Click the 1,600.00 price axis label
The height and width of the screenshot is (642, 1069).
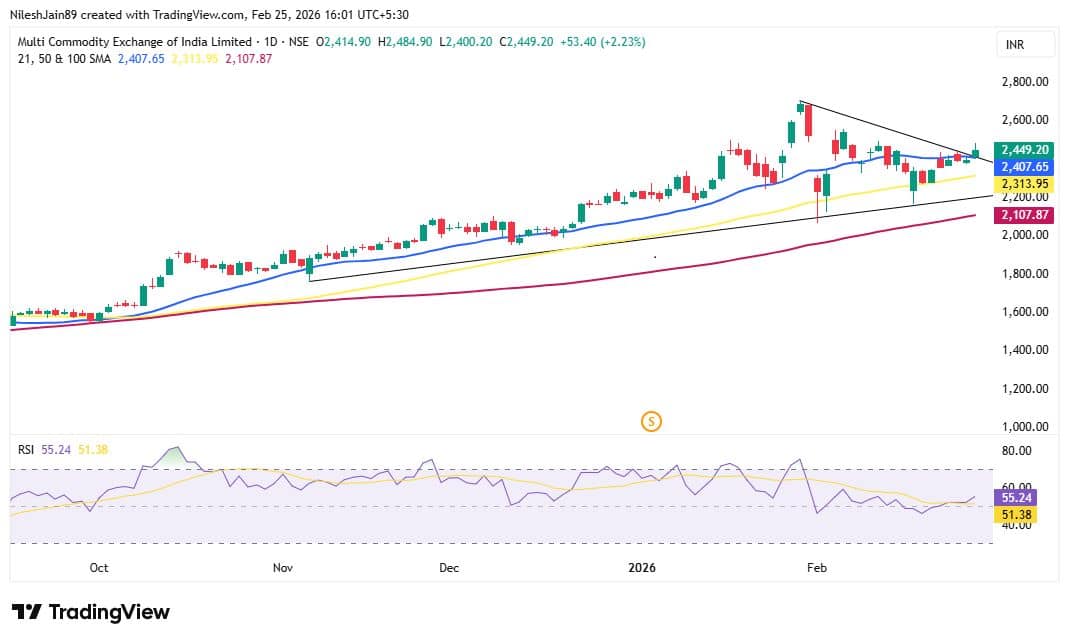pos(1025,311)
